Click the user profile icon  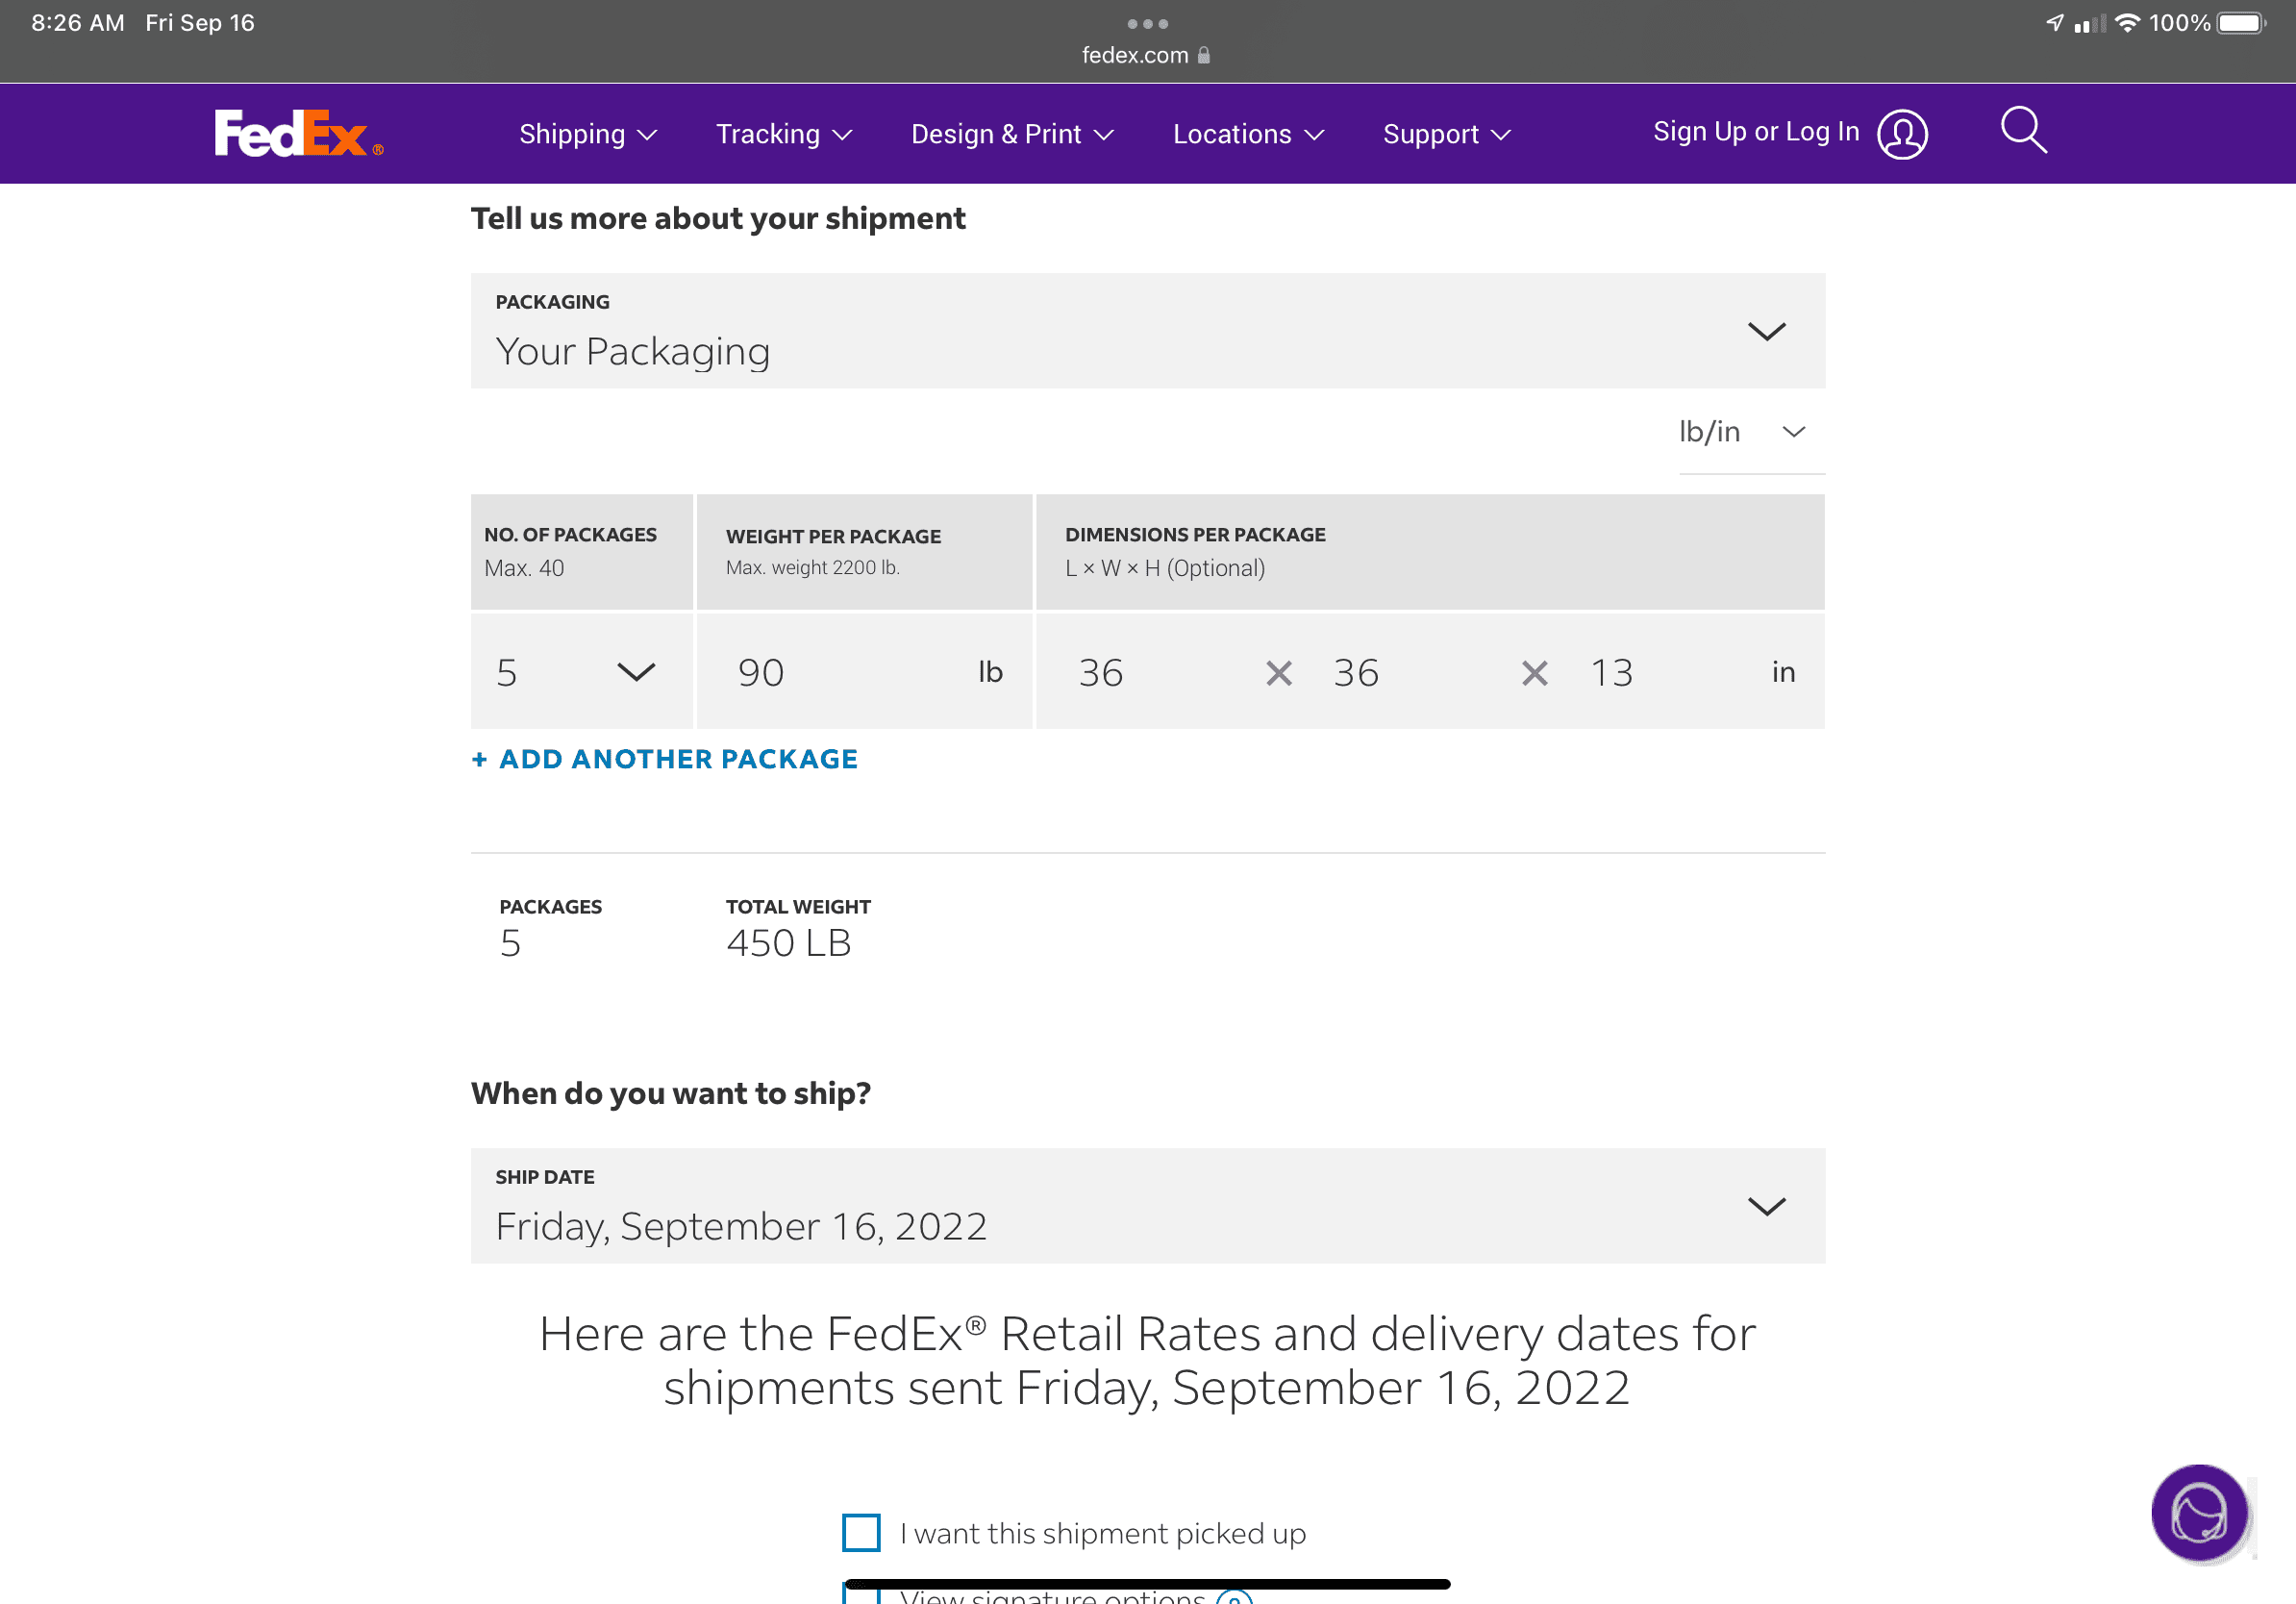[1902, 134]
